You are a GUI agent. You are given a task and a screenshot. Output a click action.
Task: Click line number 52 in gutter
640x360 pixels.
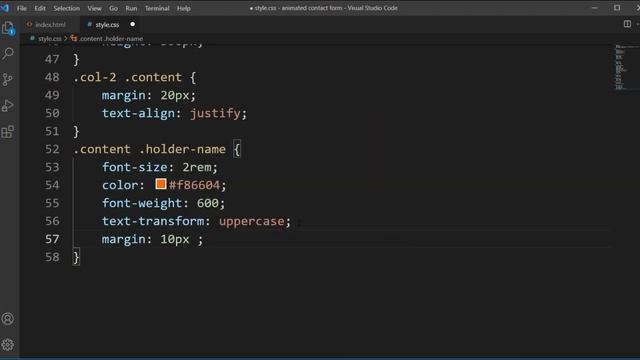click(52, 149)
